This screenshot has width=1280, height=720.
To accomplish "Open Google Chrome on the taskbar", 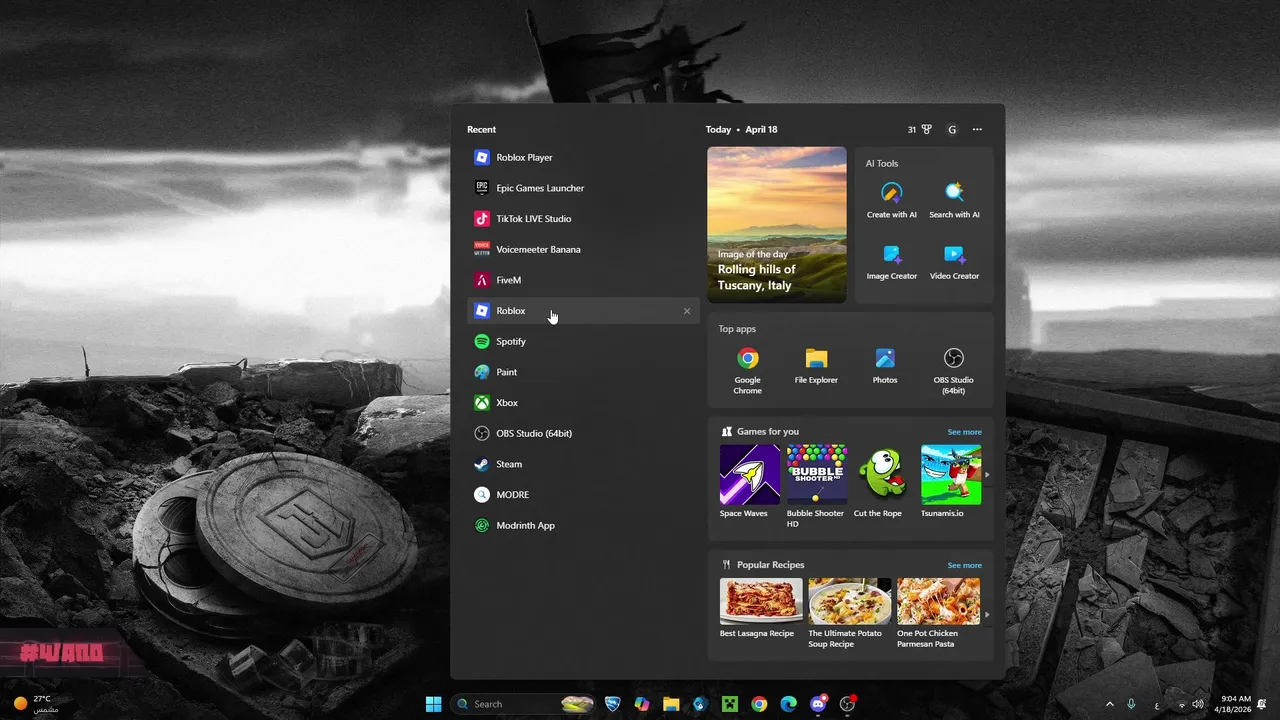I will [759, 704].
